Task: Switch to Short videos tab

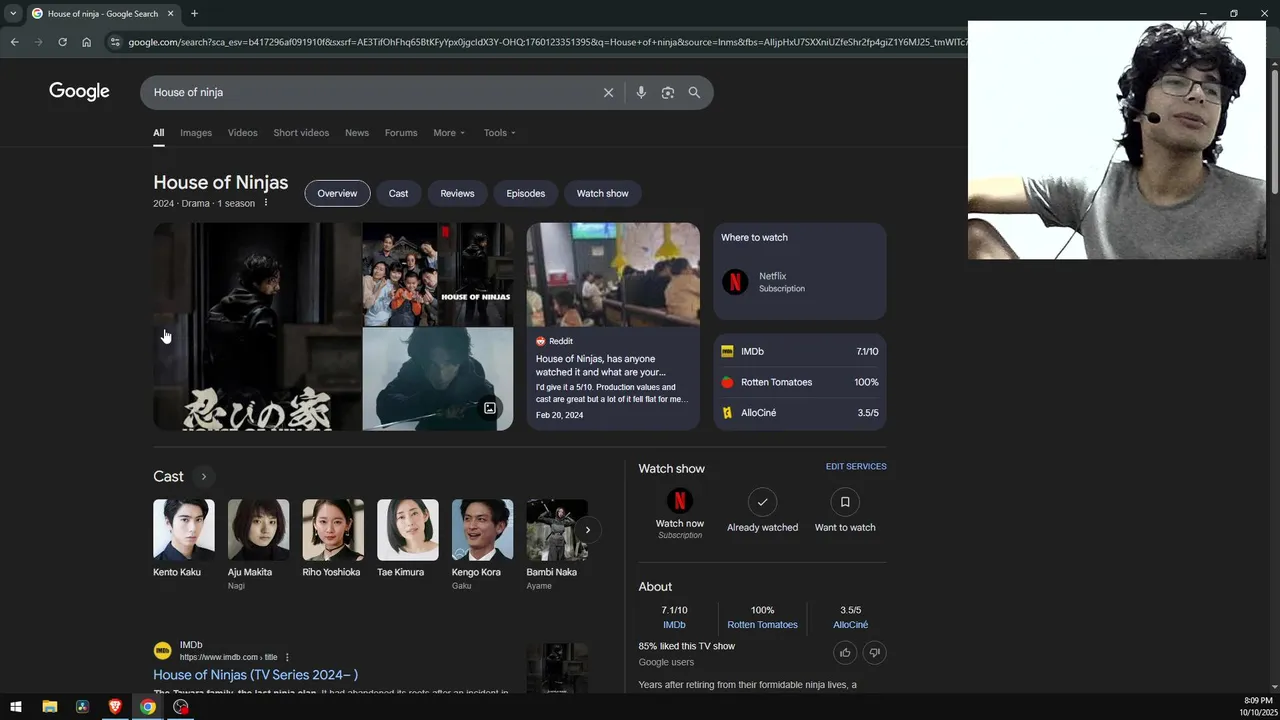Action: point(301,133)
